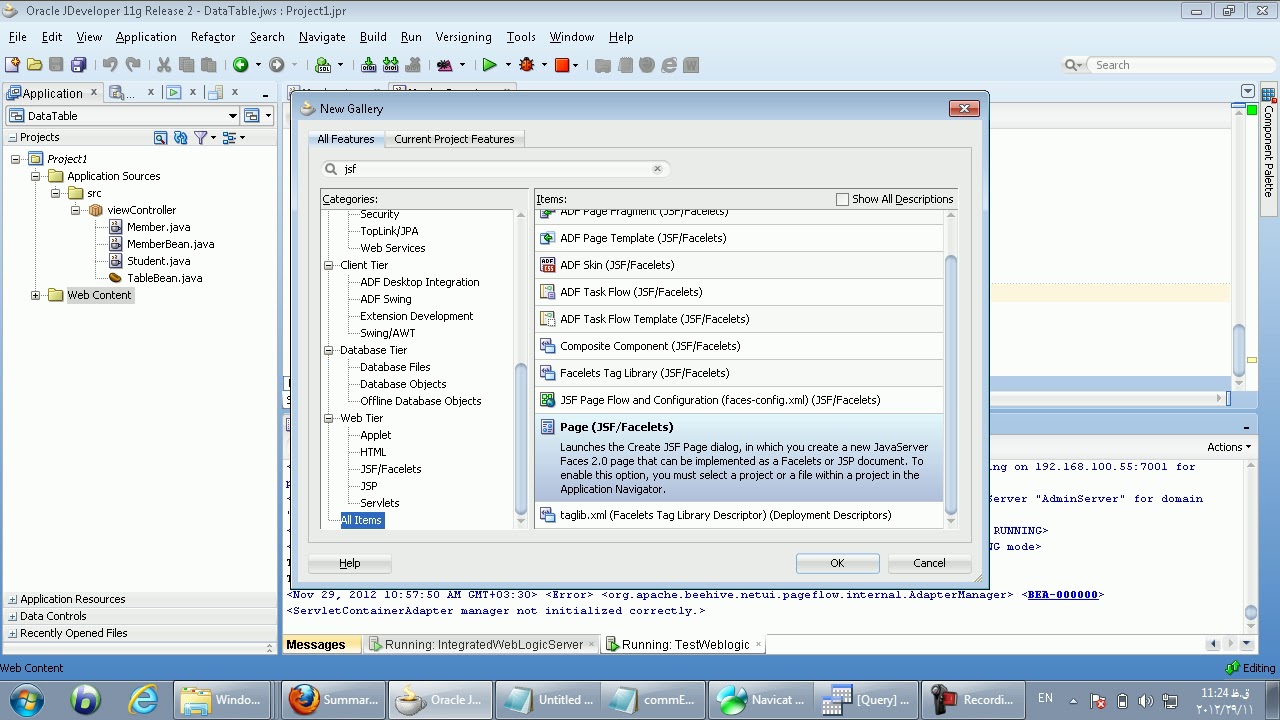
Task: Select JSF Page Flow and Configuration item
Action: coord(739,400)
